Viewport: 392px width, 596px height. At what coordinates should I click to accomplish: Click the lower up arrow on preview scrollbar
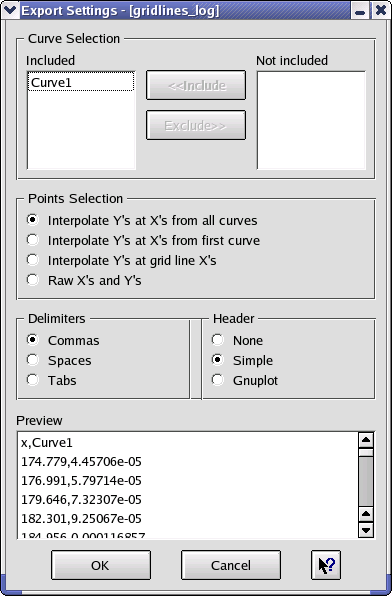pyautogui.click(x=366, y=514)
